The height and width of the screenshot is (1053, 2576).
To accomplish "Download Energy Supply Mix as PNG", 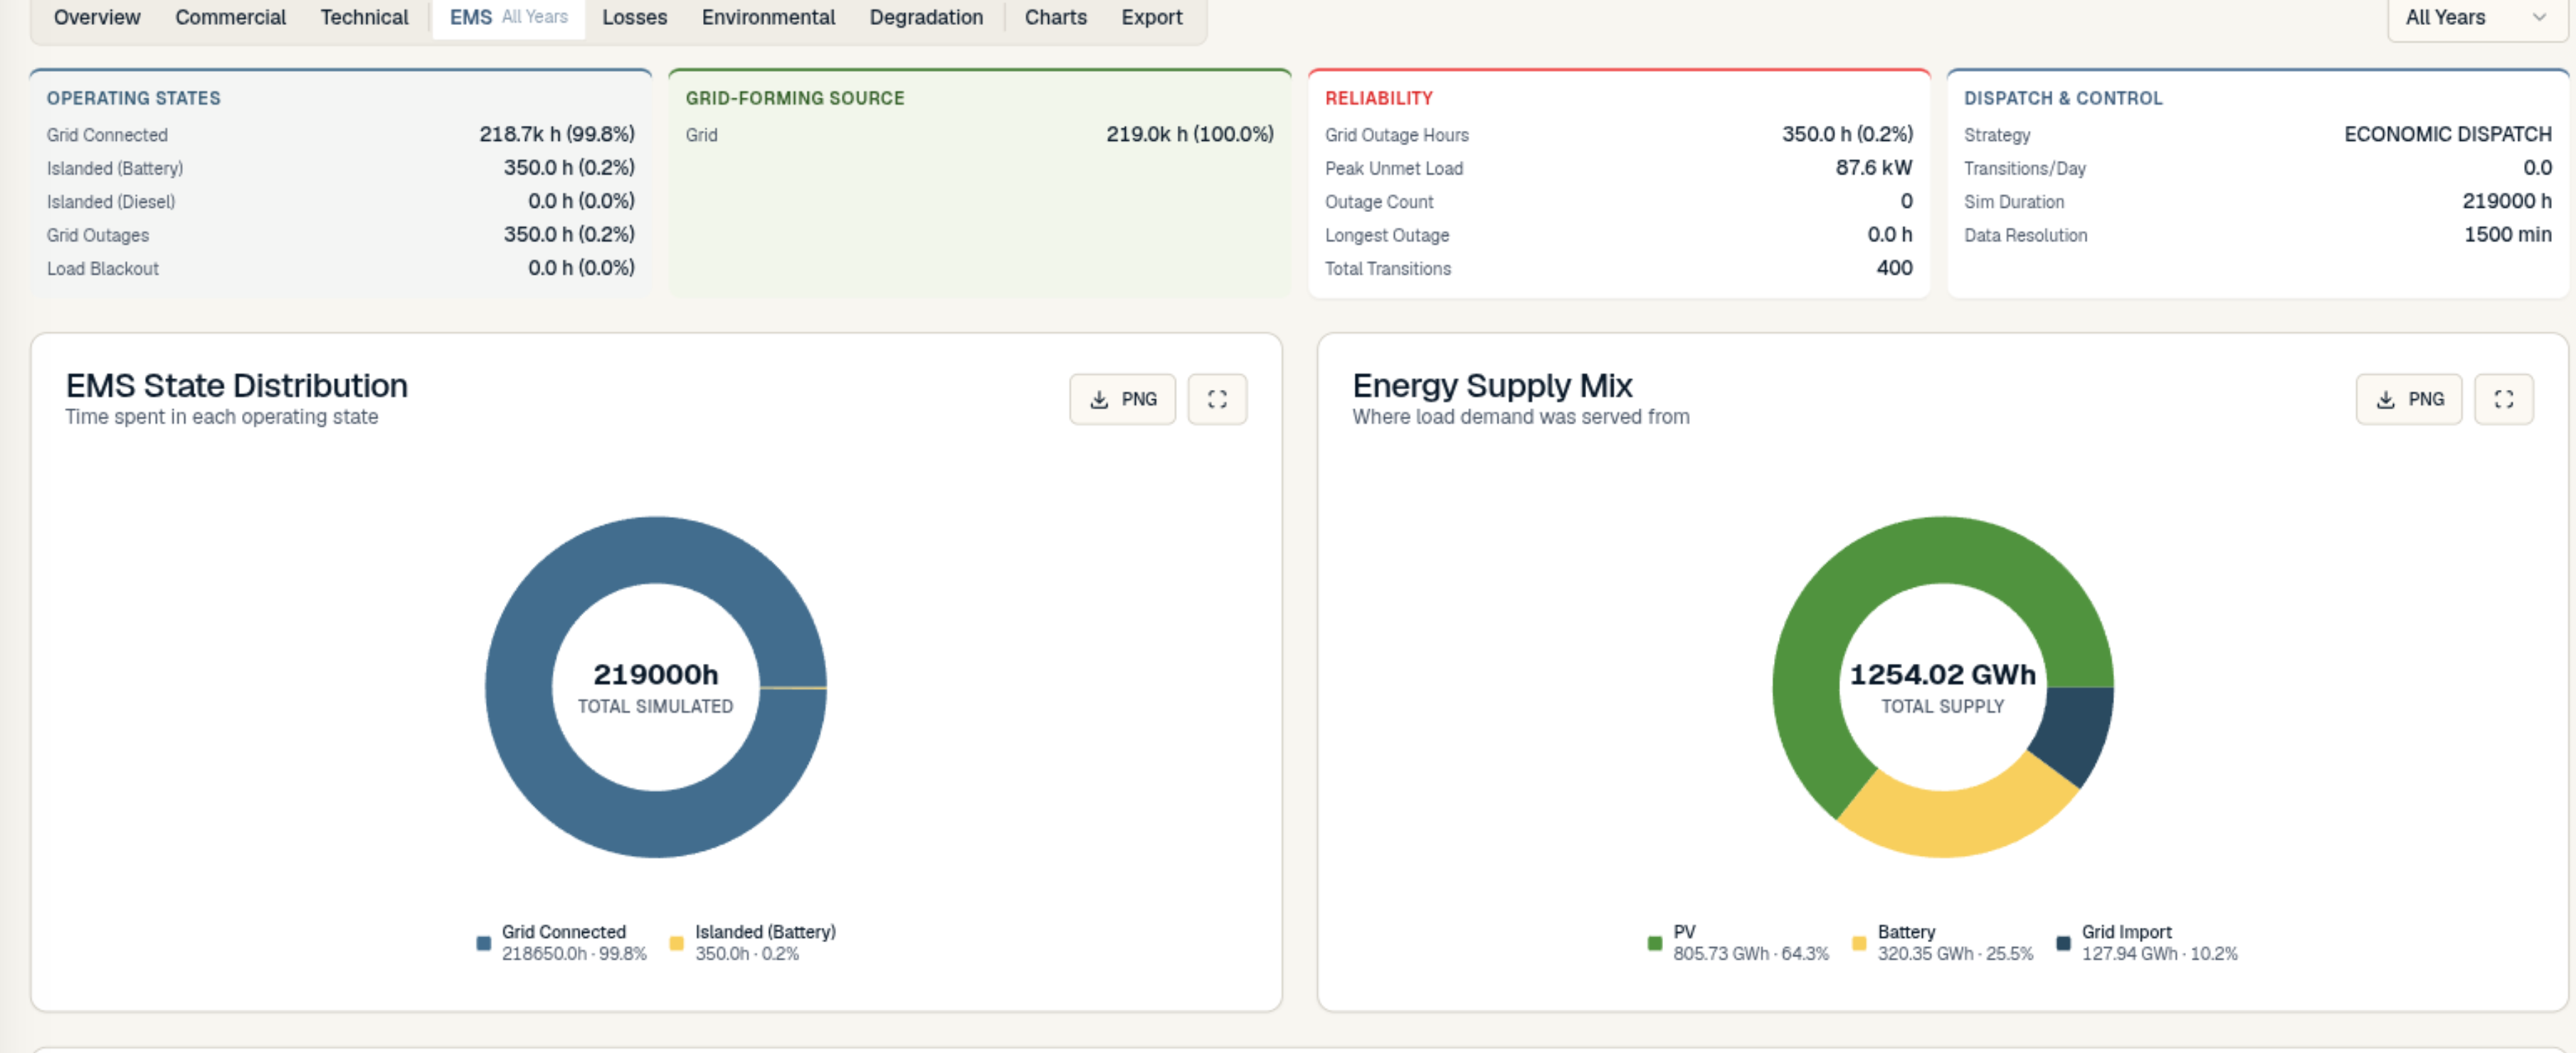I will [2408, 399].
